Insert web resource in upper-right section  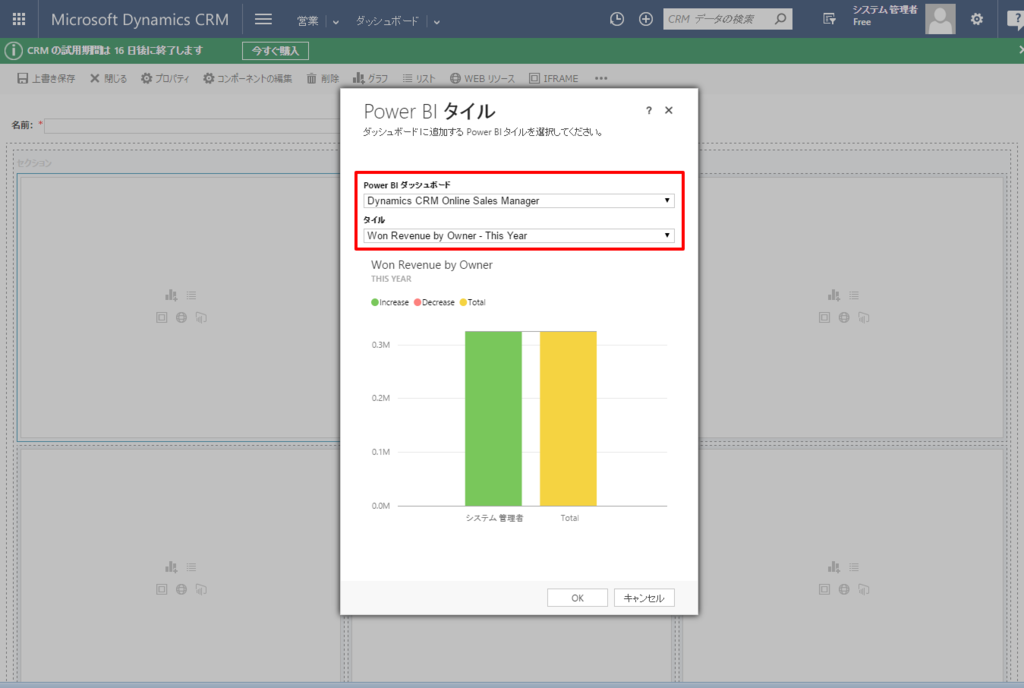pyautogui.click(x=844, y=317)
